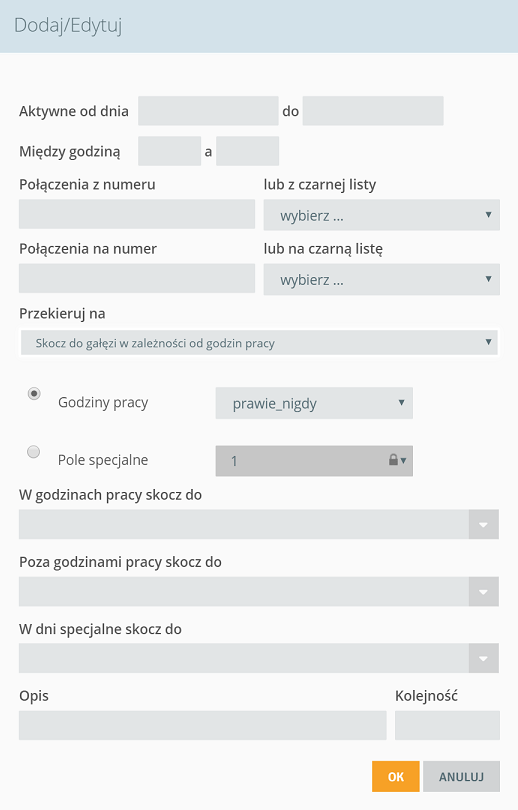This screenshot has width=518, height=810.
Task: Click the 'Połączenia z numeru' input field
Action: click(137, 214)
